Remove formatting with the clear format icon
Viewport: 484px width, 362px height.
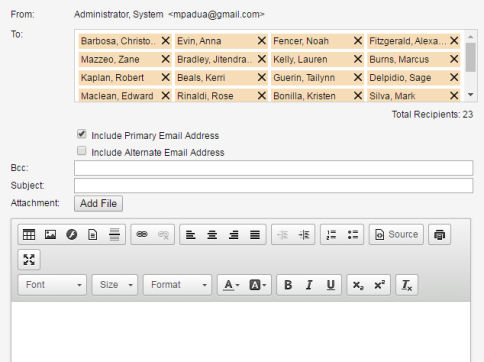pos(407,285)
